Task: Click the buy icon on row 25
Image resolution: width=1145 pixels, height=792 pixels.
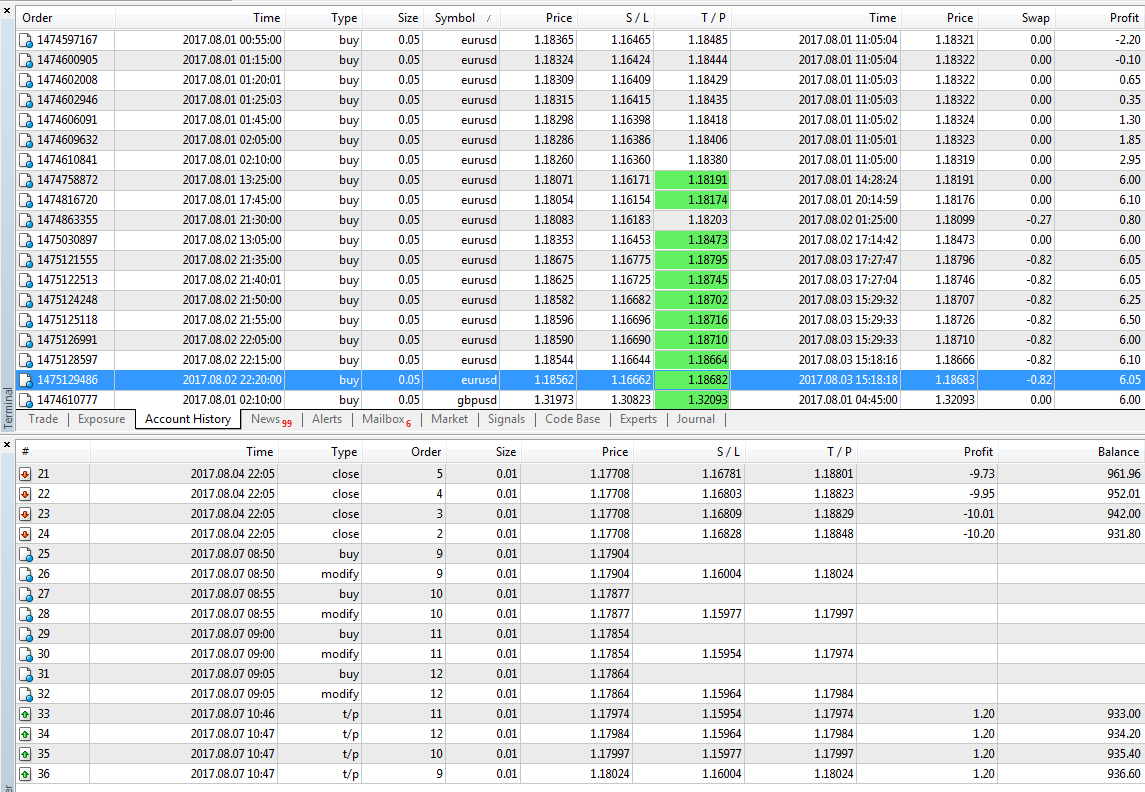Action: [x=26, y=554]
